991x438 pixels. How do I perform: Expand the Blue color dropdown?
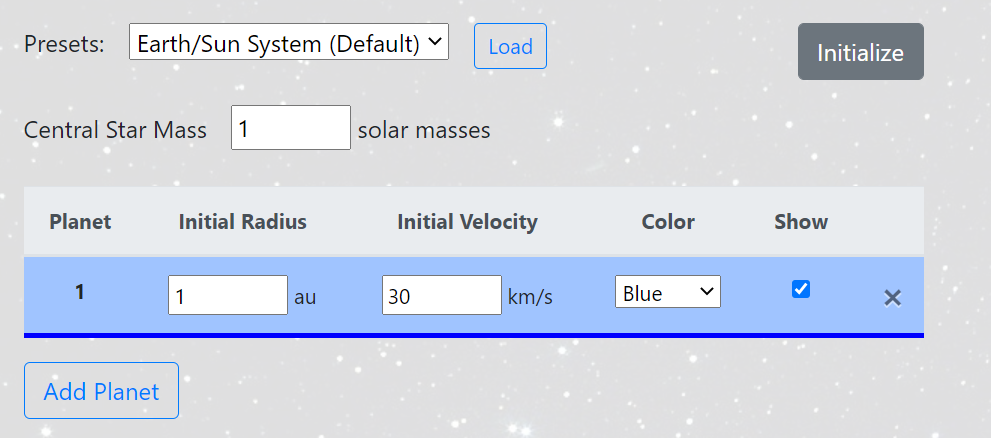(x=667, y=291)
